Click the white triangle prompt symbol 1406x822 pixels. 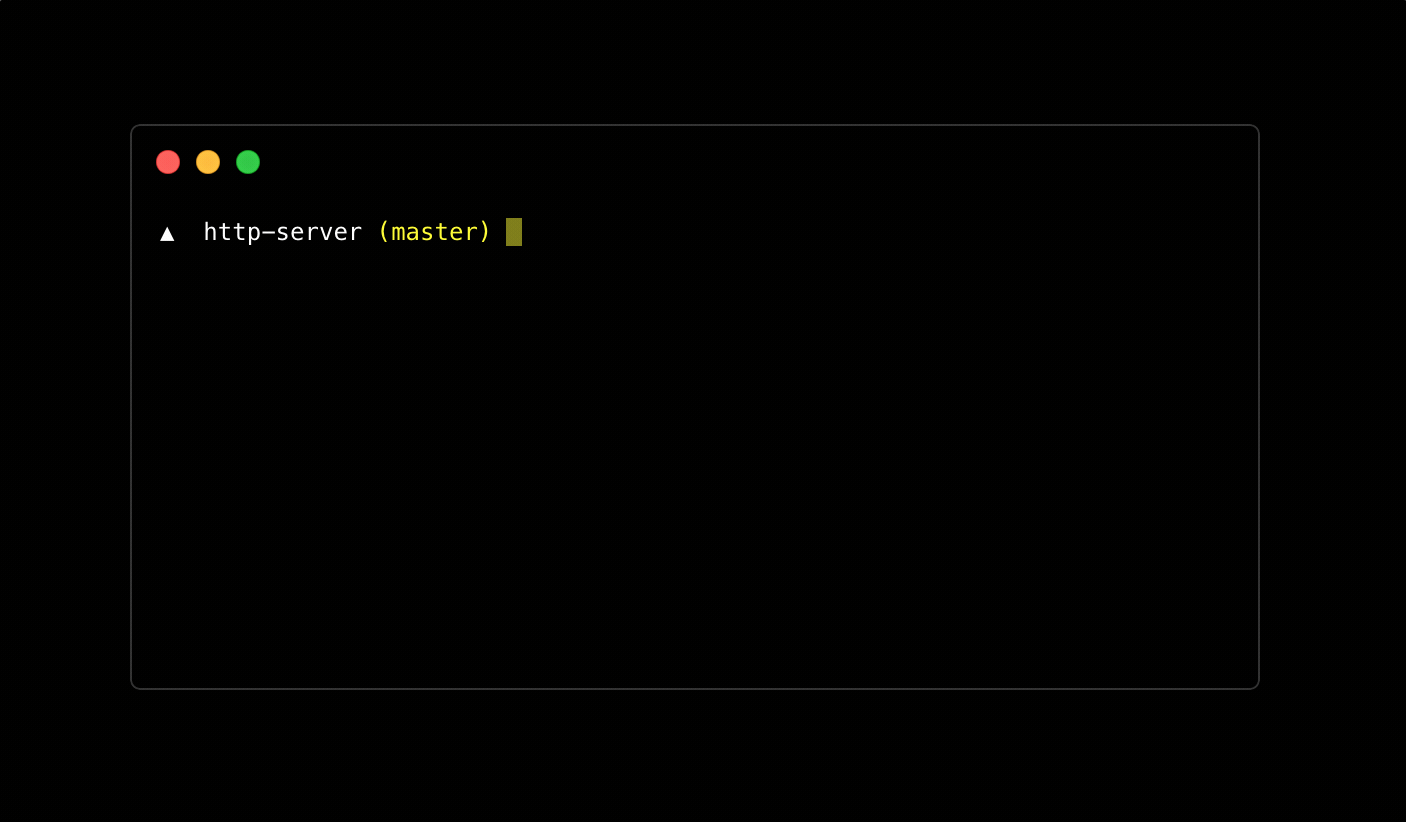(167, 234)
